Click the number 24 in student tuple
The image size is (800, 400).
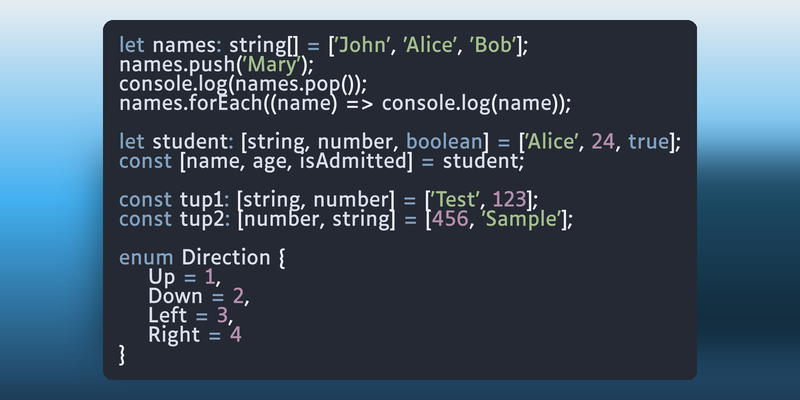[603, 142]
